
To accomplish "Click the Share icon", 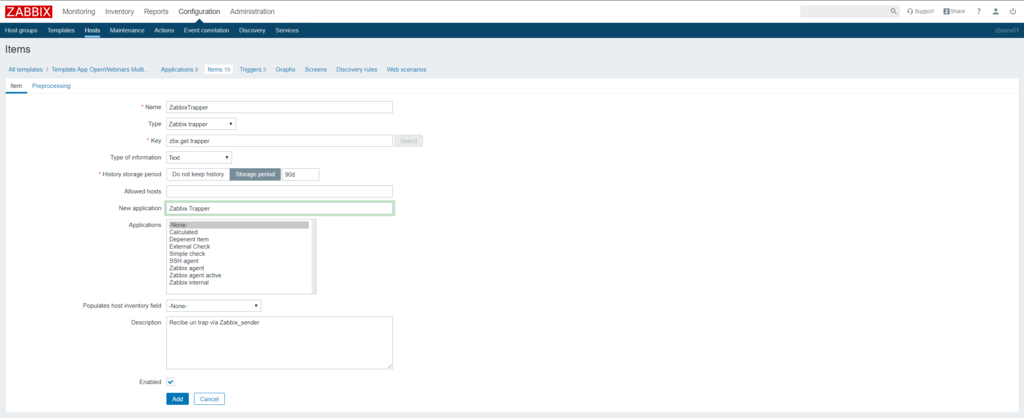I will (x=954, y=11).
